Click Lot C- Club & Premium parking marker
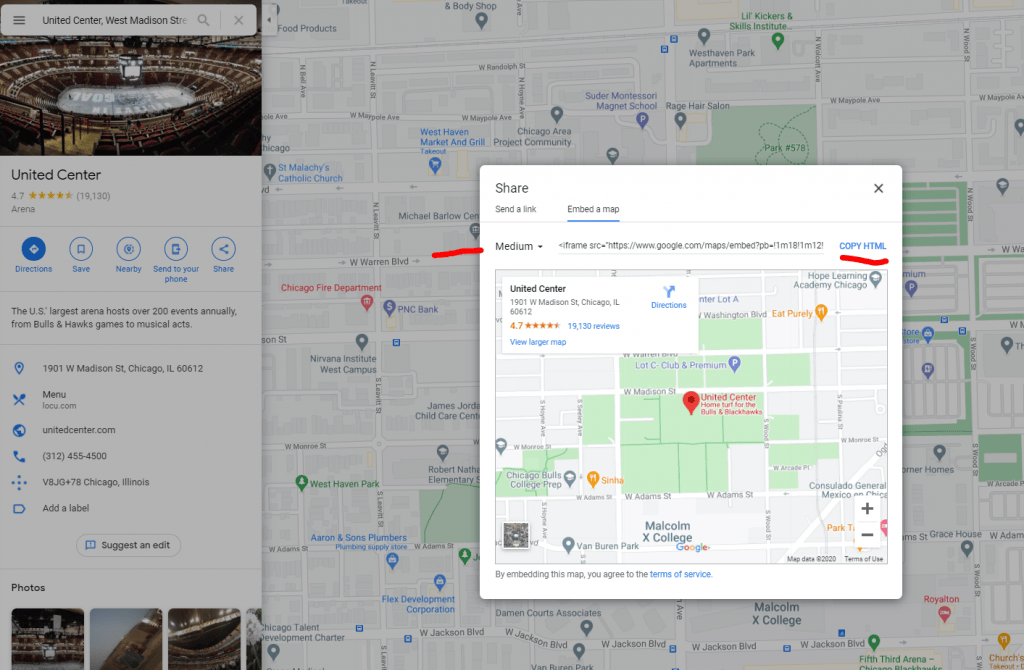 [x=734, y=364]
